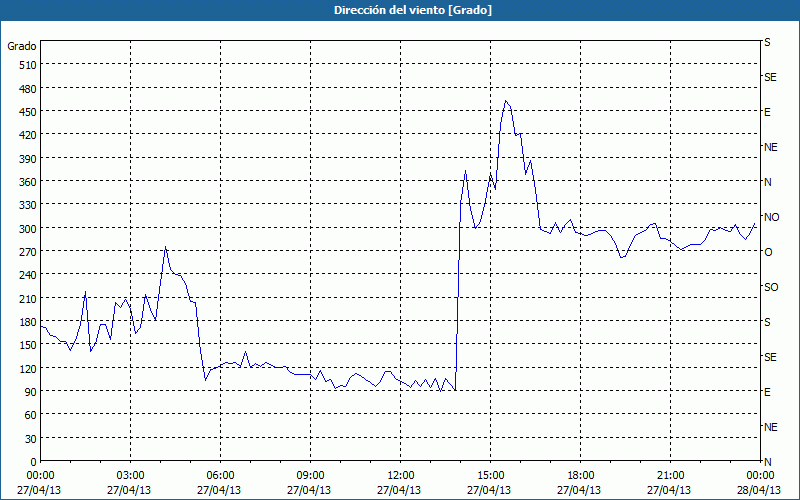Select compass label 'N' on the 360 gridline
This screenshot has height=500, width=800.
[x=767, y=182]
